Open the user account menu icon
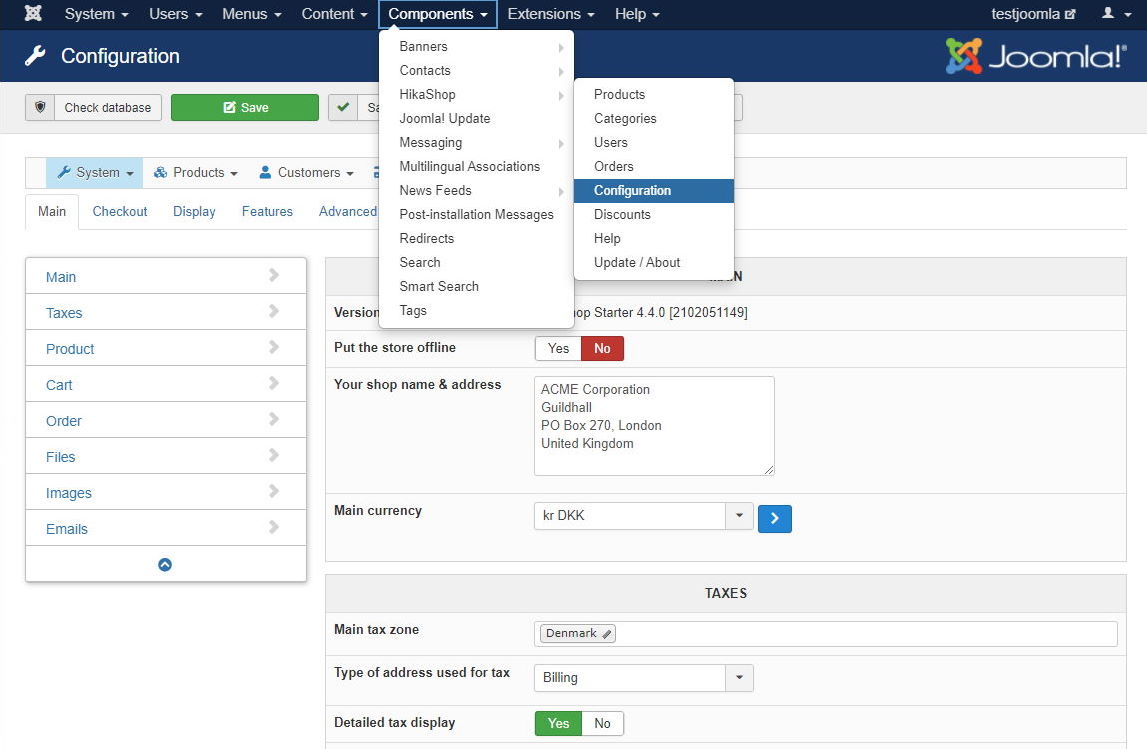Viewport: 1147px width, 749px height. (1116, 14)
